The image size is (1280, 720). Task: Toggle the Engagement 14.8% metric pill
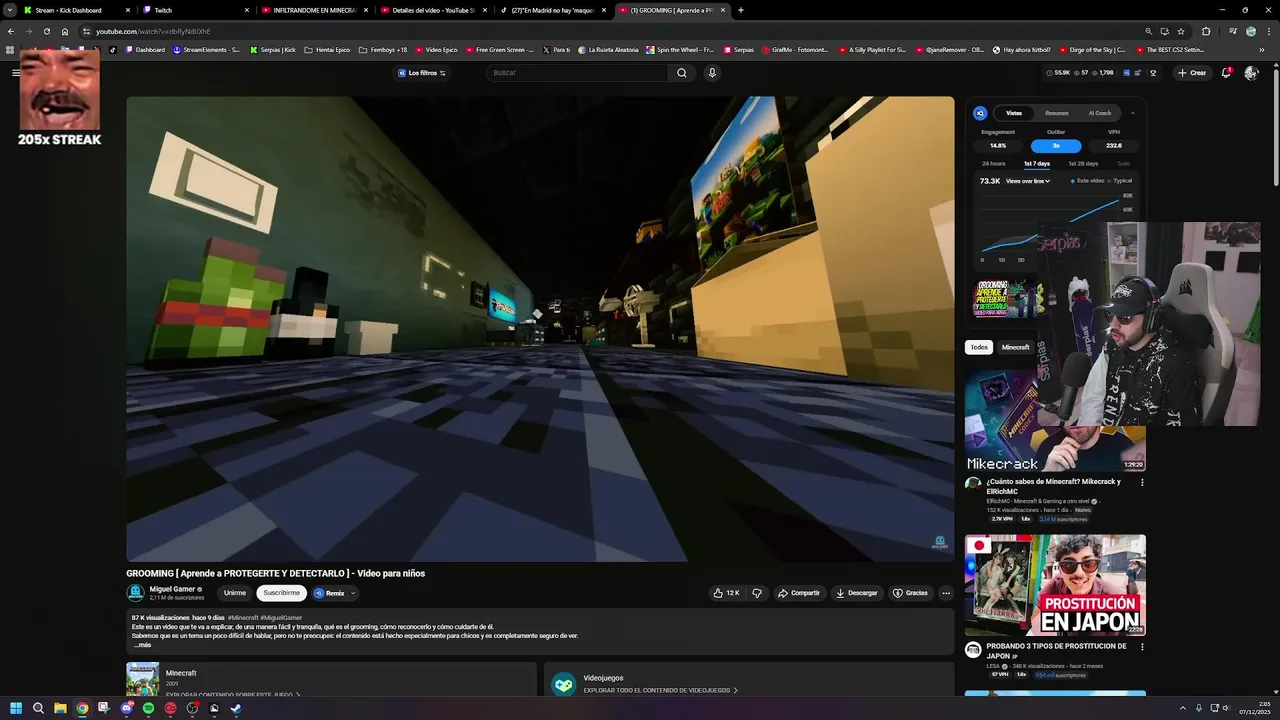coord(998,146)
